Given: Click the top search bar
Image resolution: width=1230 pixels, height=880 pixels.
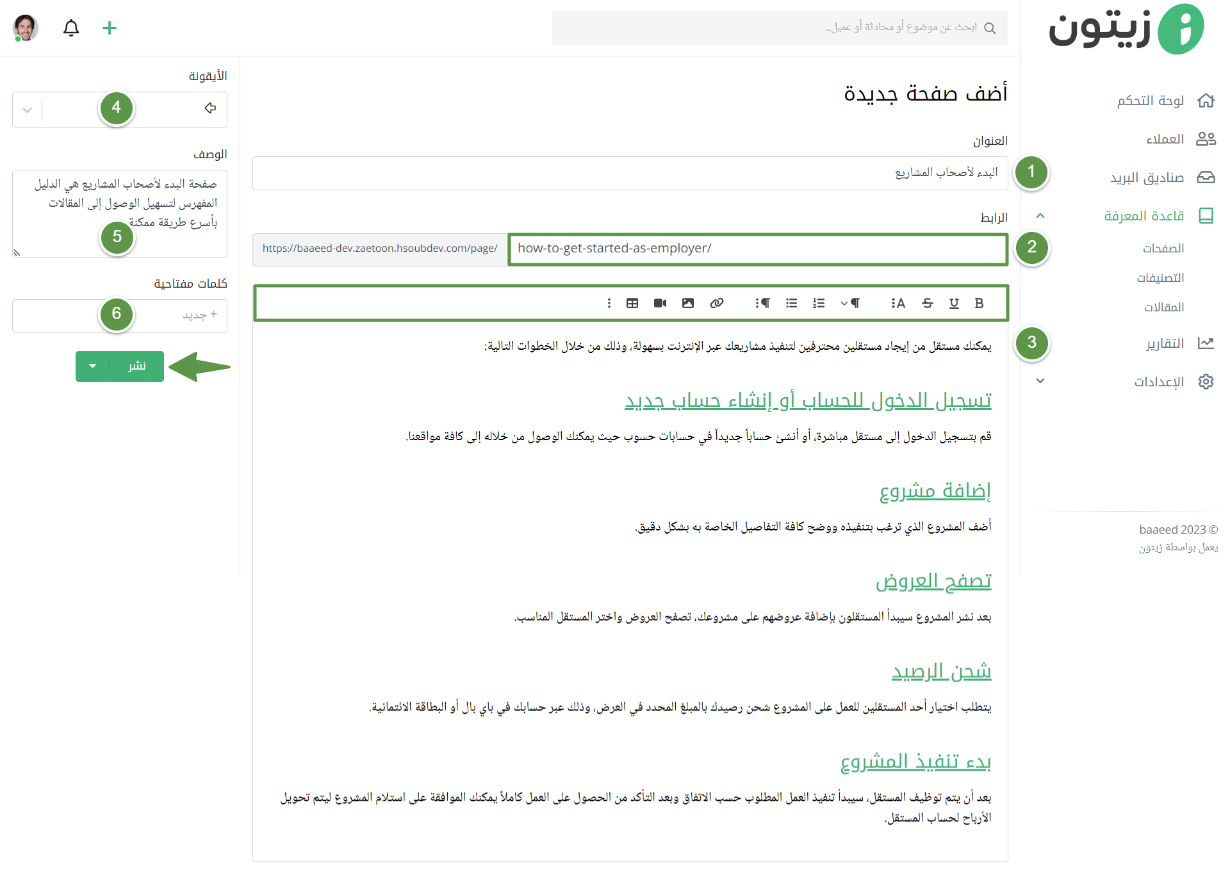Looking at the screenshot, I should click(780, 28).
